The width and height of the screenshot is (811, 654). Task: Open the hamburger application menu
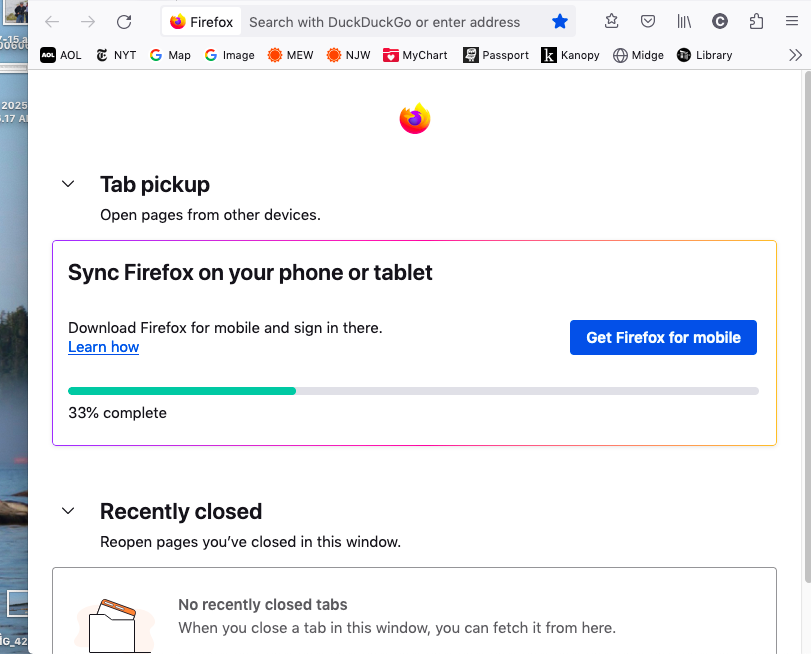[x=792, y=21]
